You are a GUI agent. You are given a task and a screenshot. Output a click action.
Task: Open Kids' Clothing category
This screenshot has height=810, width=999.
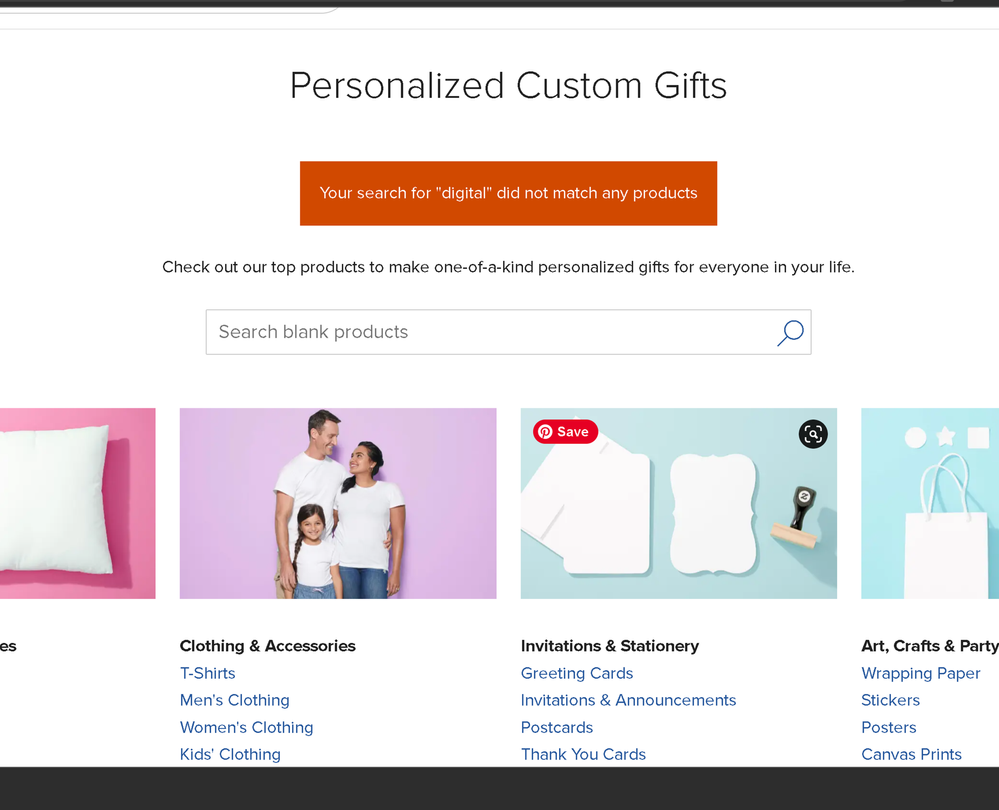[x=230, y=754]
